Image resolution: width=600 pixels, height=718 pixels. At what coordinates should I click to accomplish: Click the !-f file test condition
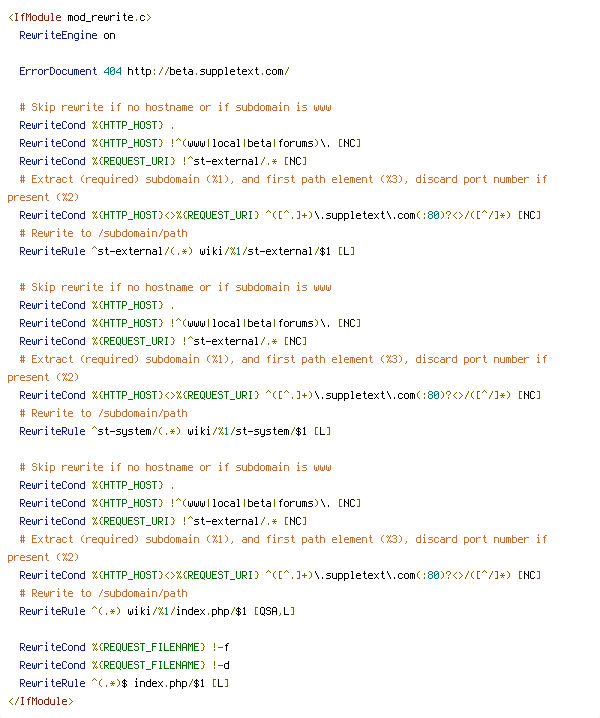pyautogui.click(x=224, y=647)
